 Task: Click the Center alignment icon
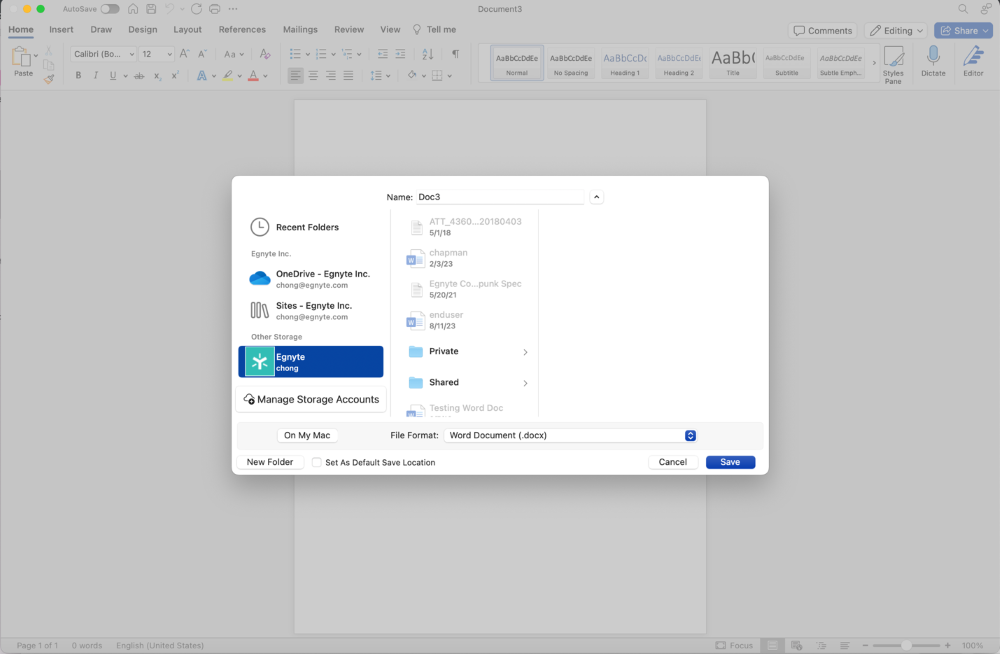[313, 76]
